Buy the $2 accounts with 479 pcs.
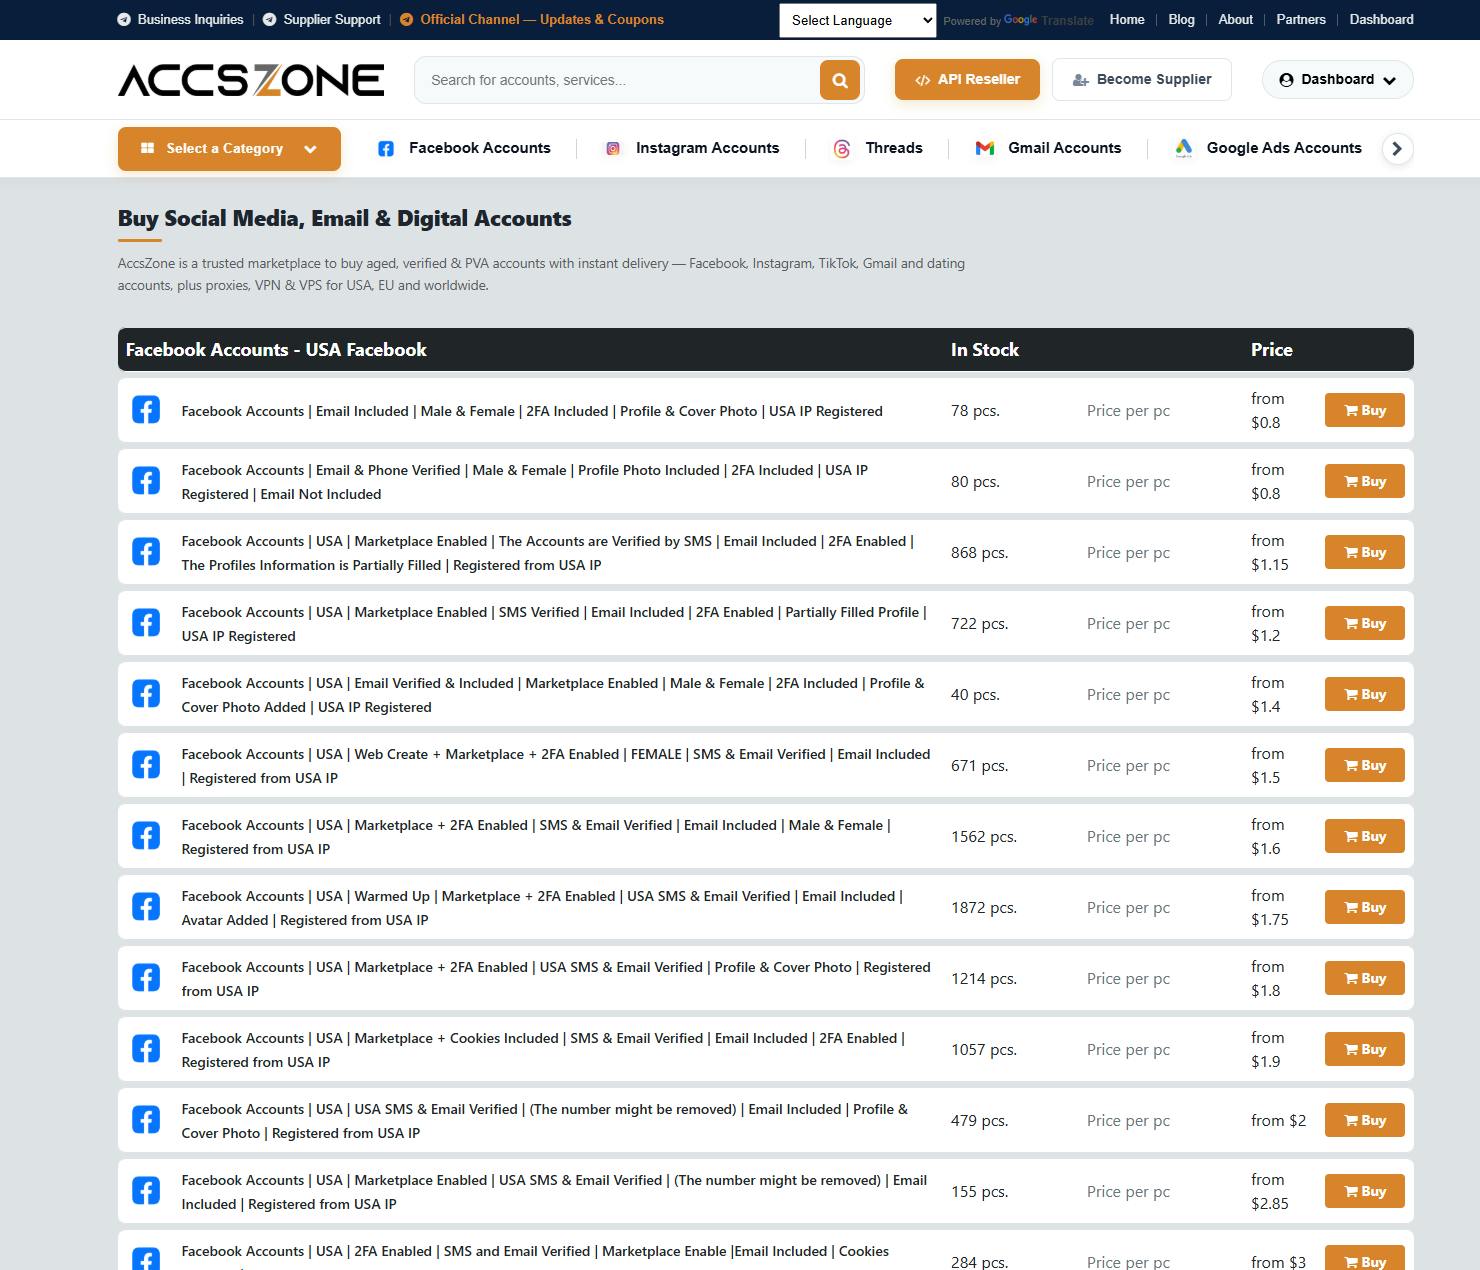The image size is (1480, 1270). pyautogui.click(x=1365, y=1120)
